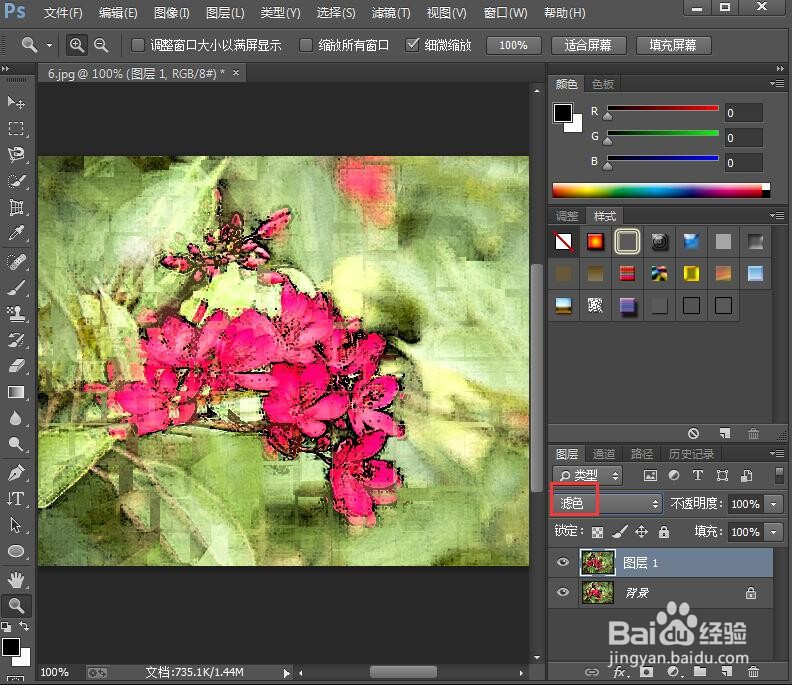Toggle lock transparent pixels

pos(598,532)
